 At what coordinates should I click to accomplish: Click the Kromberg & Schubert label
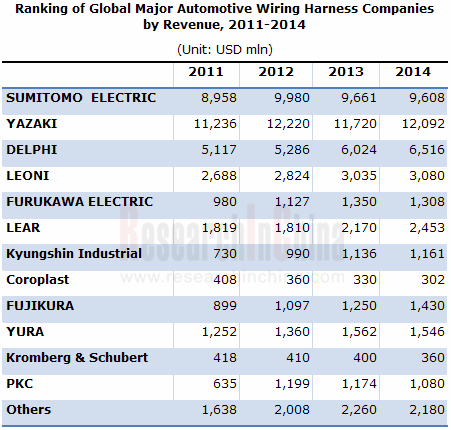pos(77,358)
